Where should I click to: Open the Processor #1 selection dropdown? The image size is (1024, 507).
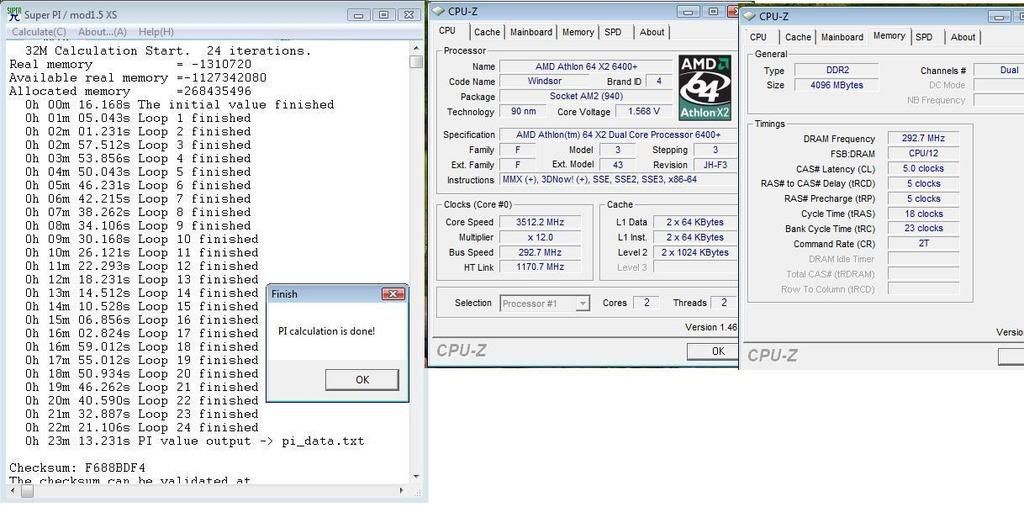click(545, 303)
